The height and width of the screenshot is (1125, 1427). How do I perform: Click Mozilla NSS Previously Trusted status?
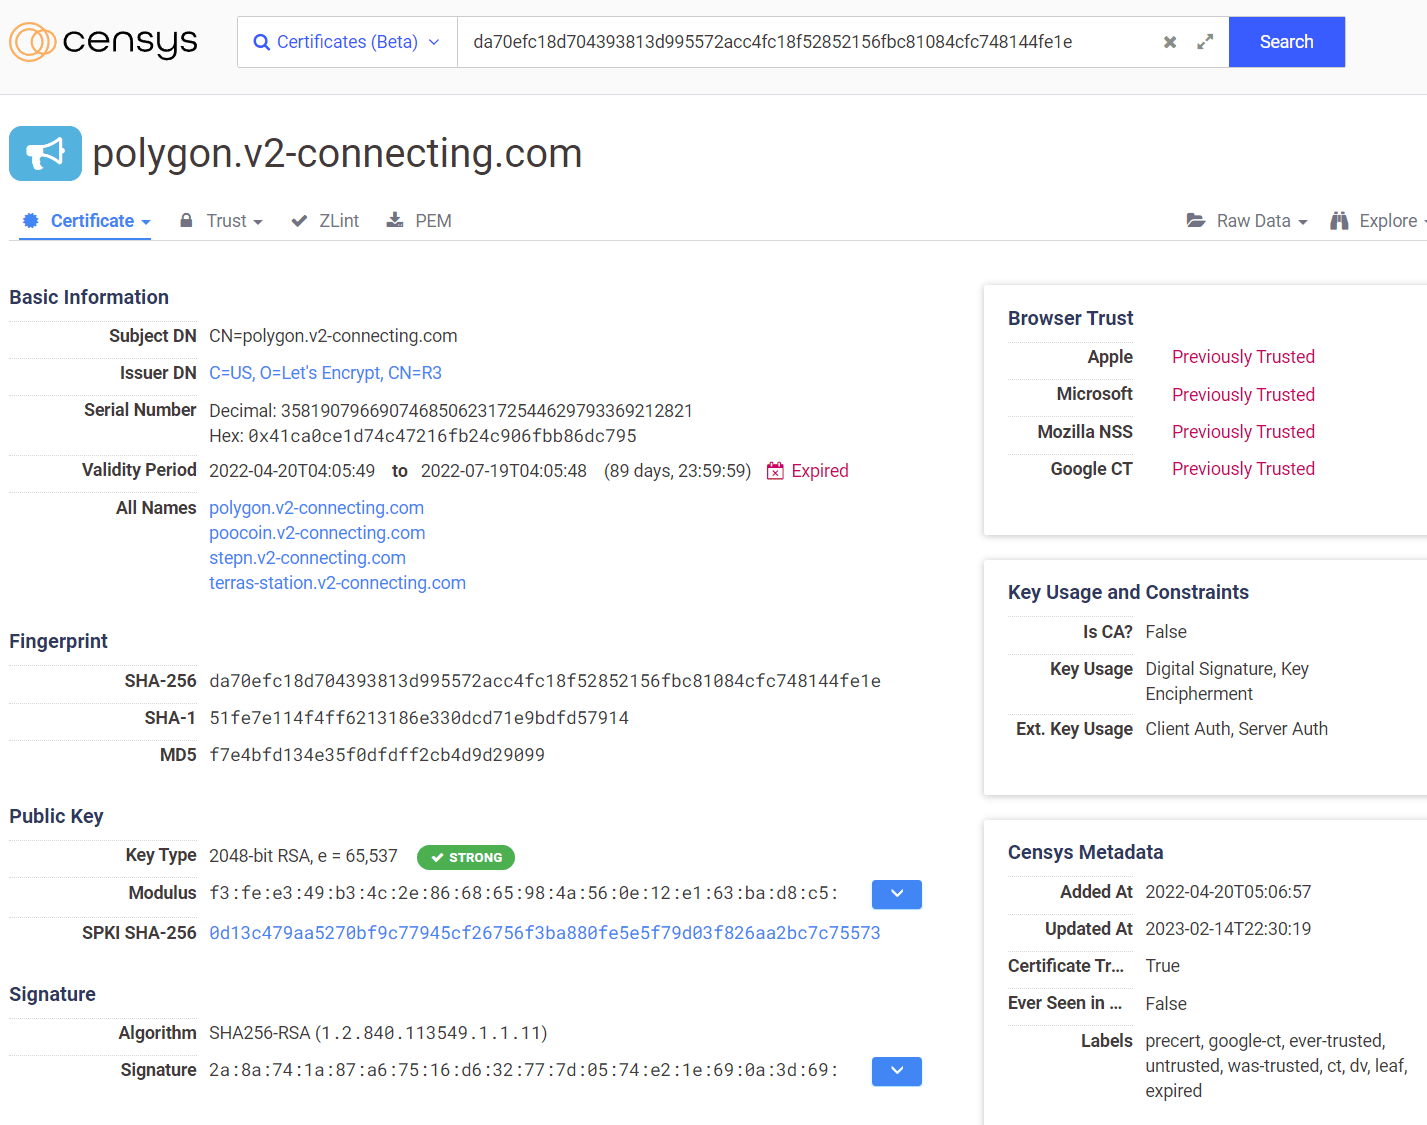[x=1243, y=432]
